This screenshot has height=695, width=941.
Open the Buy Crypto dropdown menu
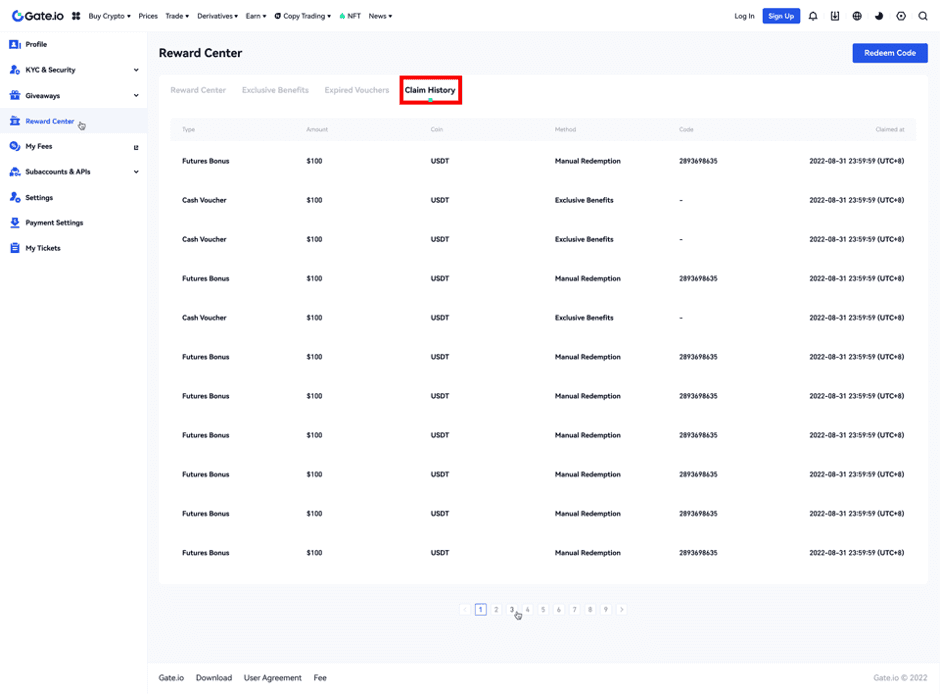[109, 16]
